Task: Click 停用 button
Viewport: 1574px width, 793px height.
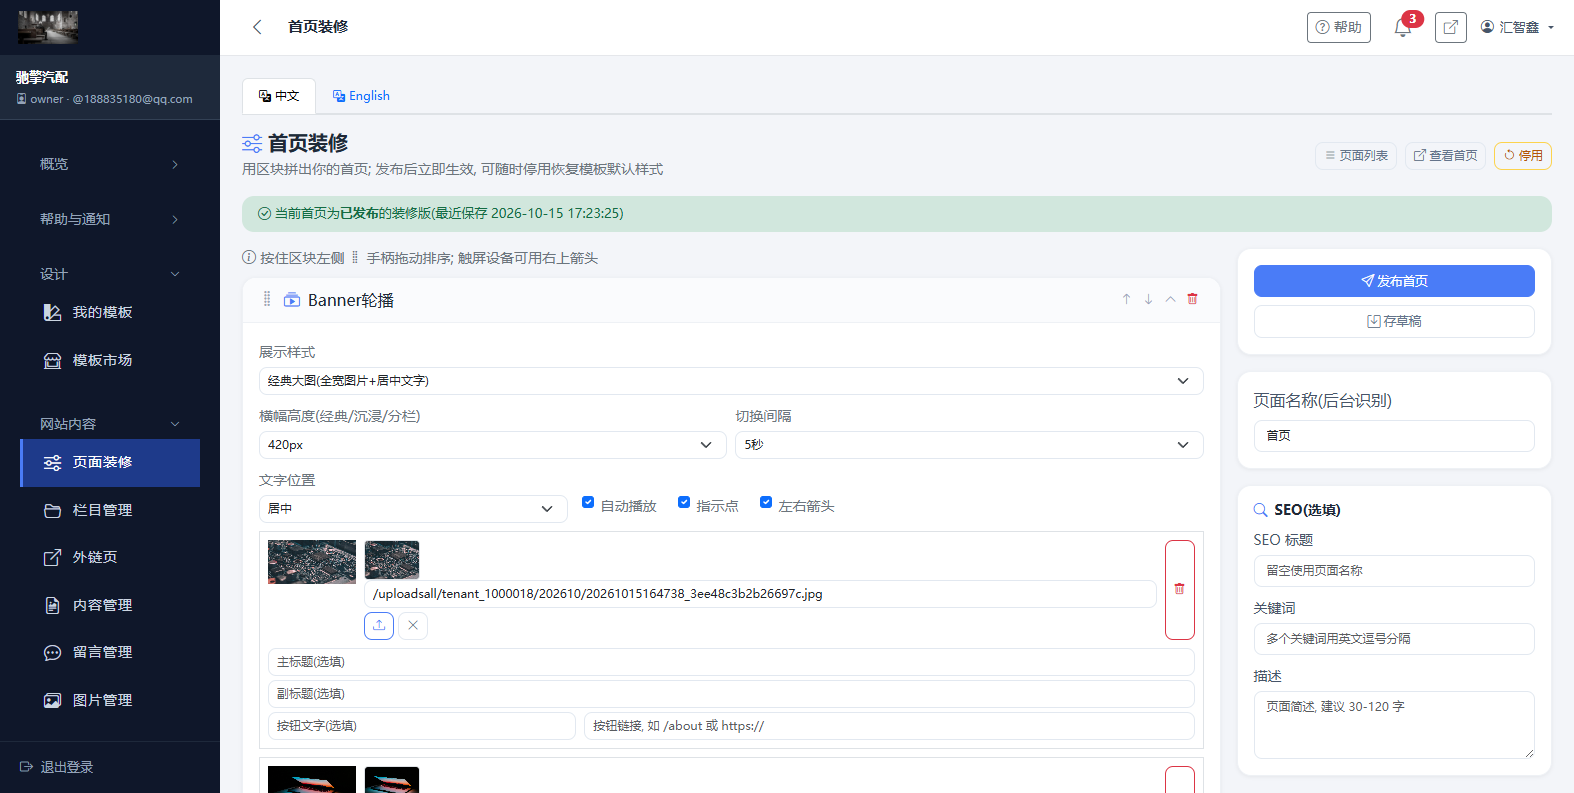Action: 1523,156
